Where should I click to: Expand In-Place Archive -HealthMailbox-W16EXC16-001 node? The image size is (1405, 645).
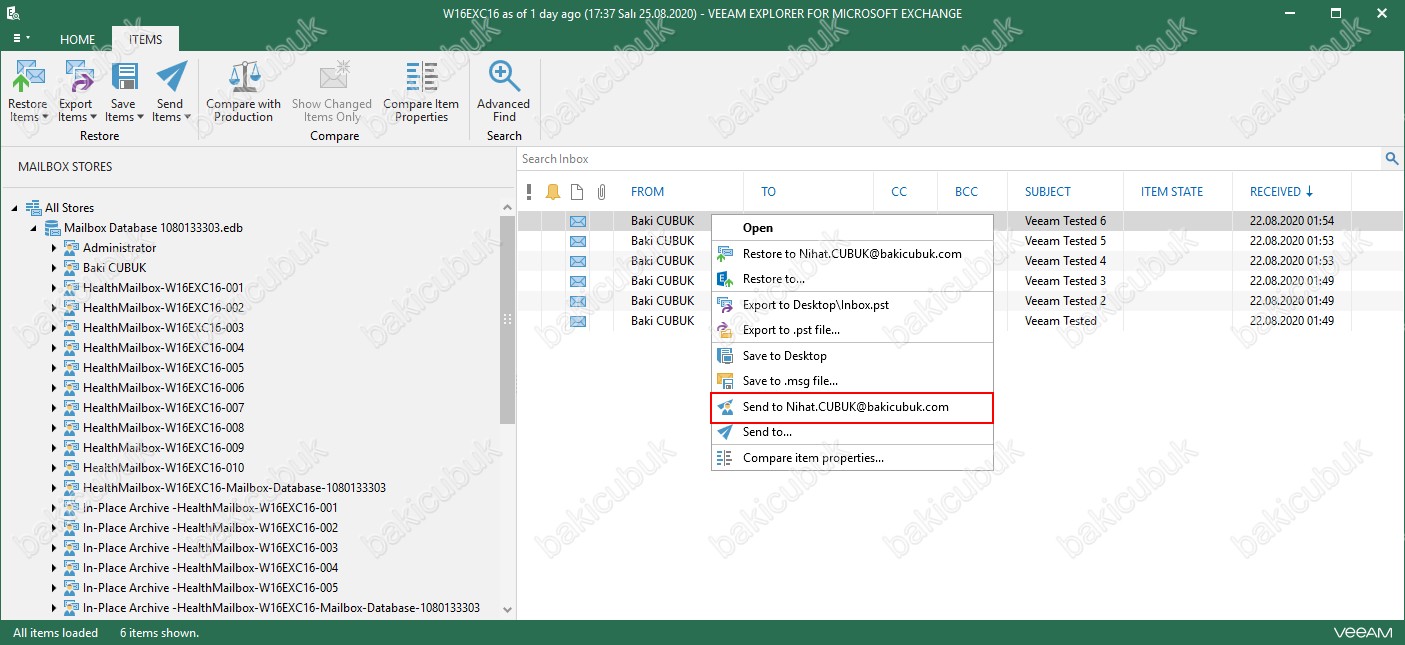[54, 508]
